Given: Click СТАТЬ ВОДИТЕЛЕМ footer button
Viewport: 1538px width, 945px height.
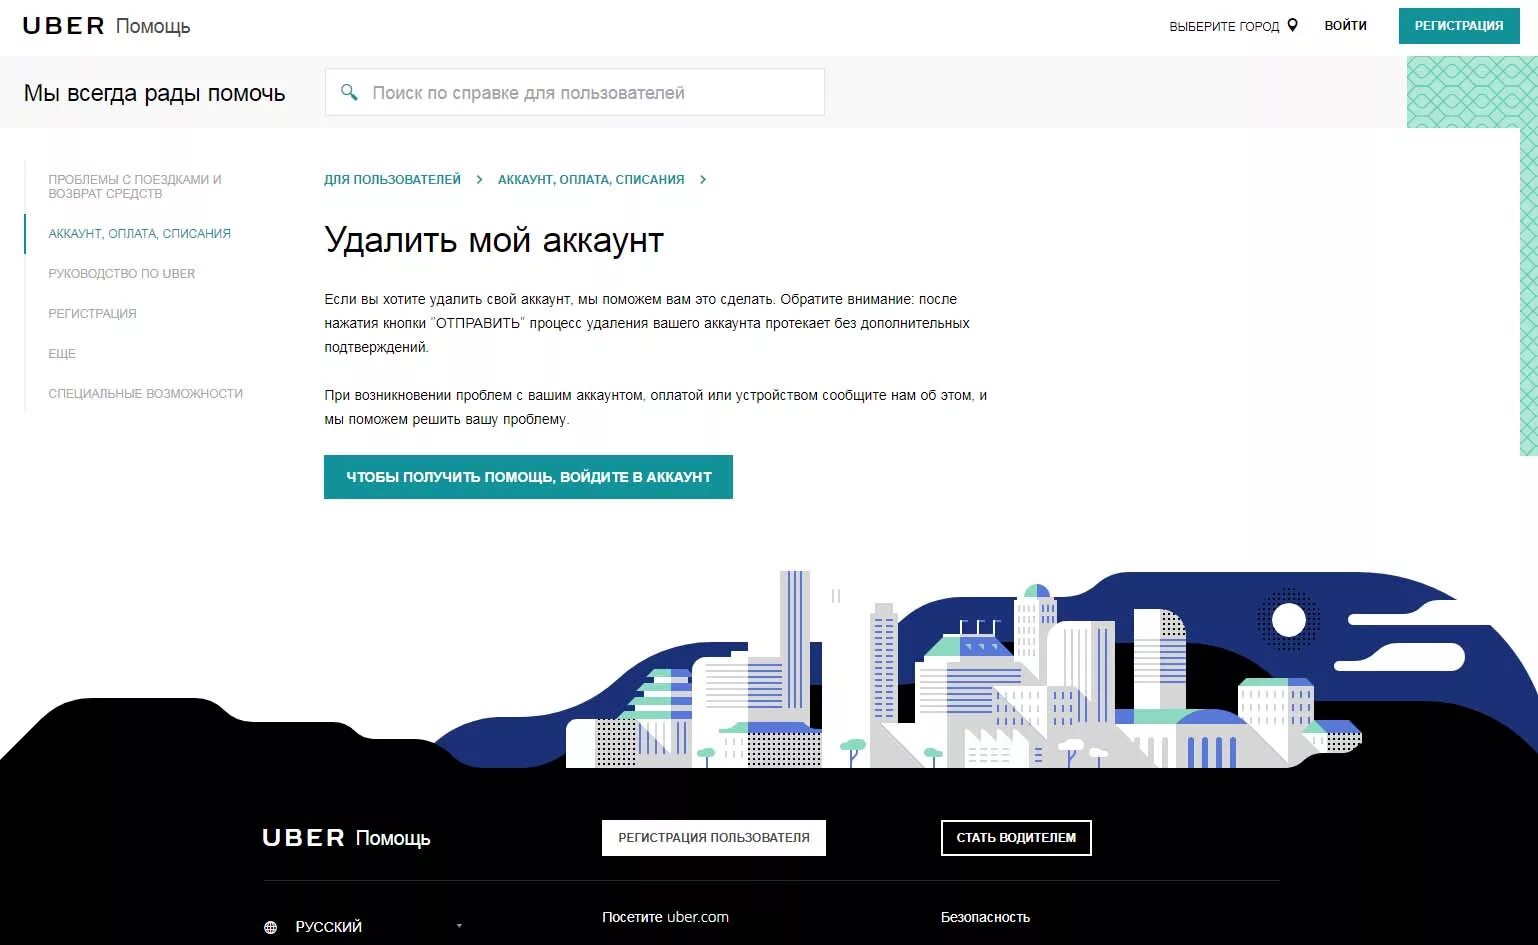Looking at the screenshot, I should pyautogui.click(x=1016, y=838).
